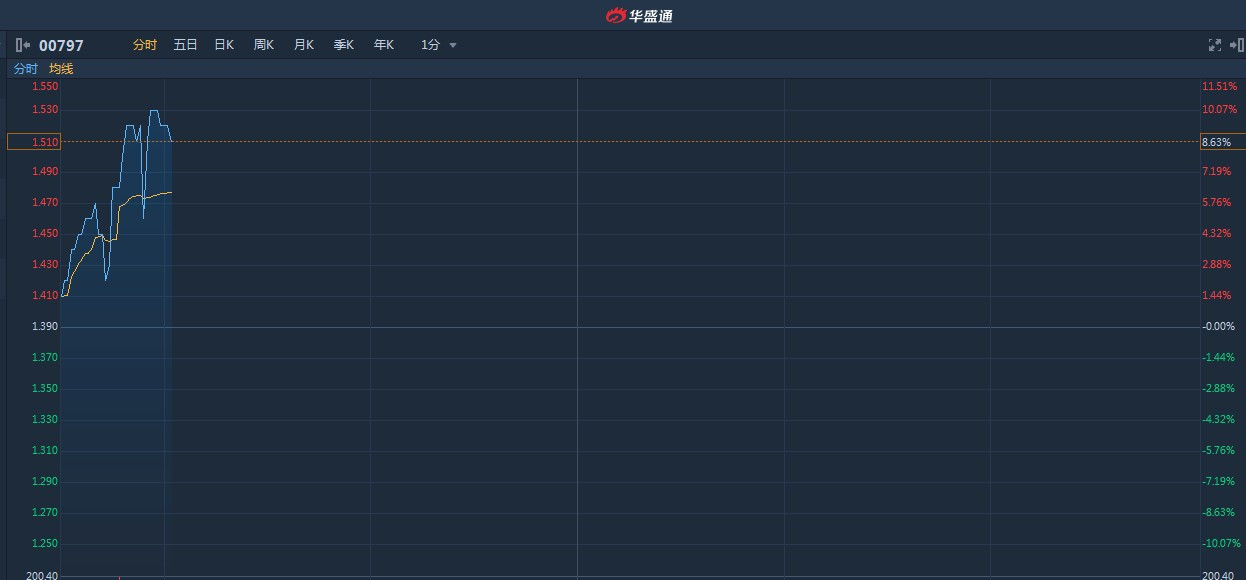Select the 年K chart tab
This screenshot has height=580, width=1246.
coord(384,45)
